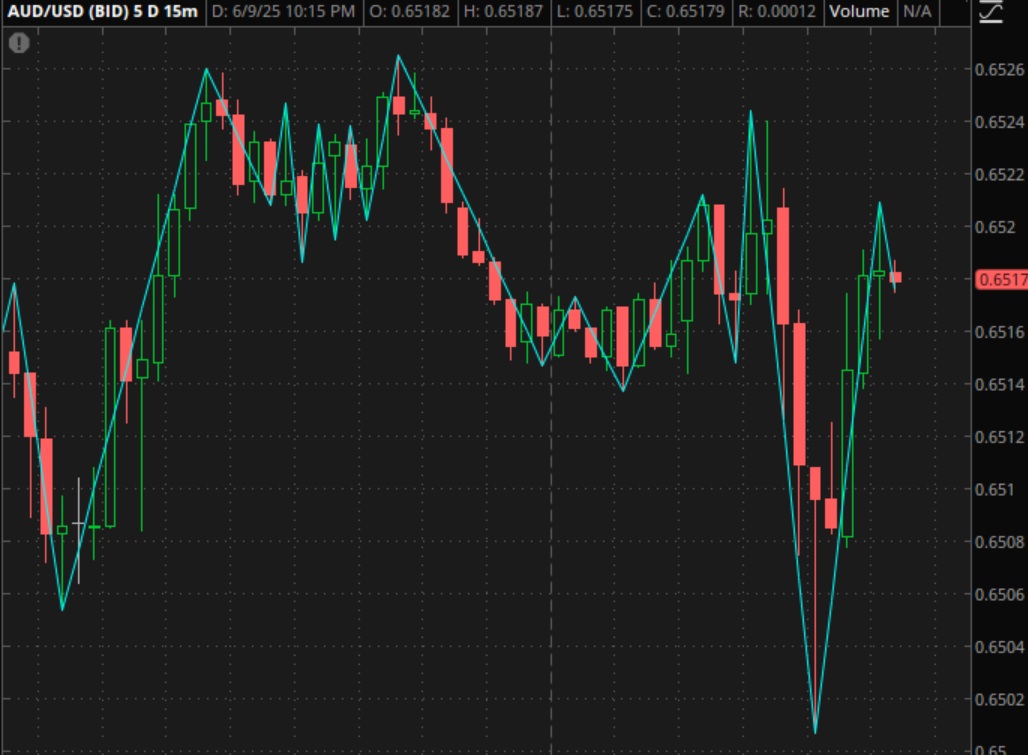Click the N/A volume value

(x=917, y=12)
